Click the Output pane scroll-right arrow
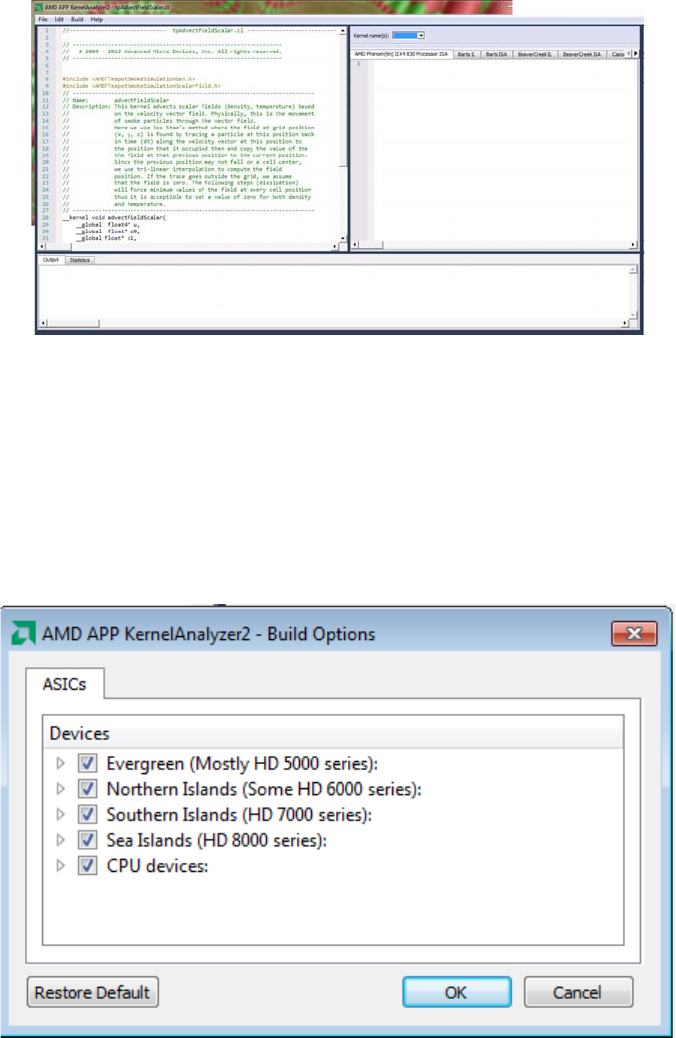This screenshot has height=1038, width=676. coord(625,323)
